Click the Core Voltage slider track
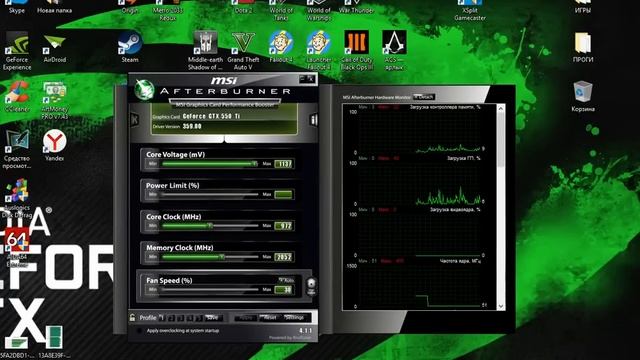This screenshot has width=640, height=360. pos(210,164)
